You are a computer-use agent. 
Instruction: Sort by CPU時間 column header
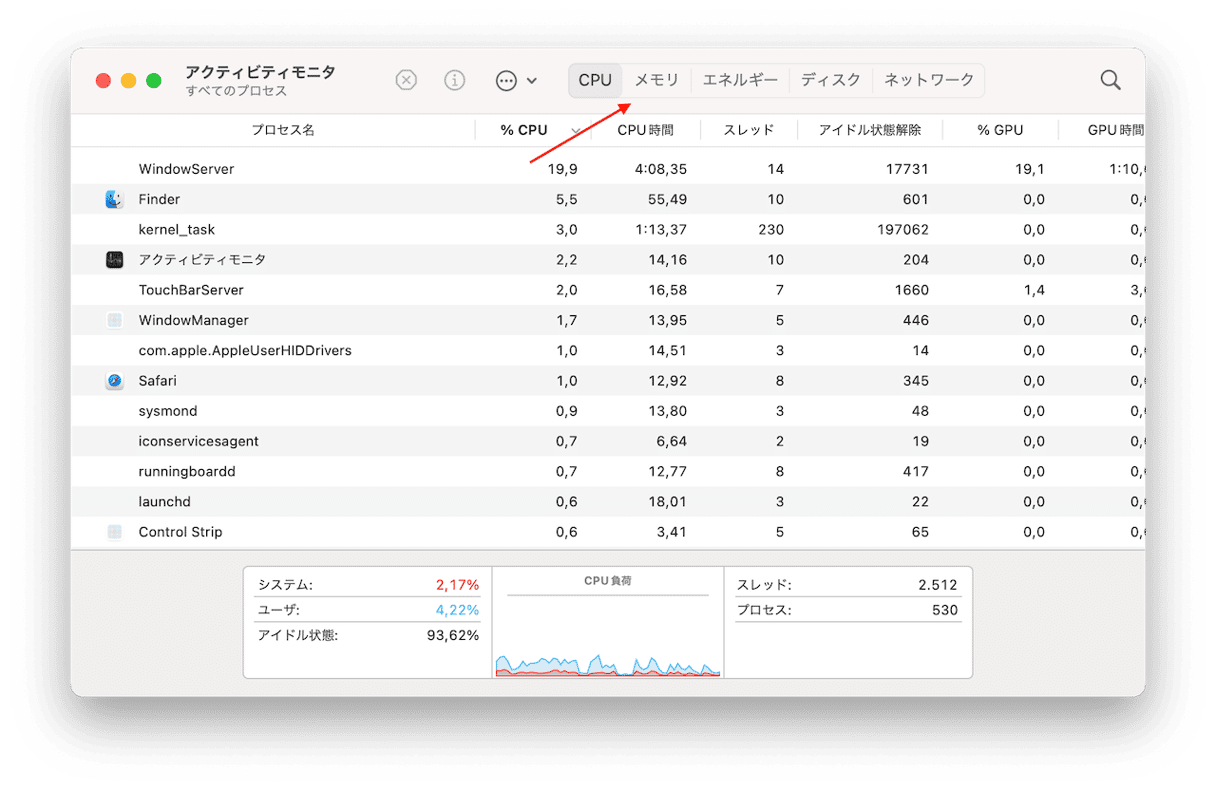click(x=645, y=130)
